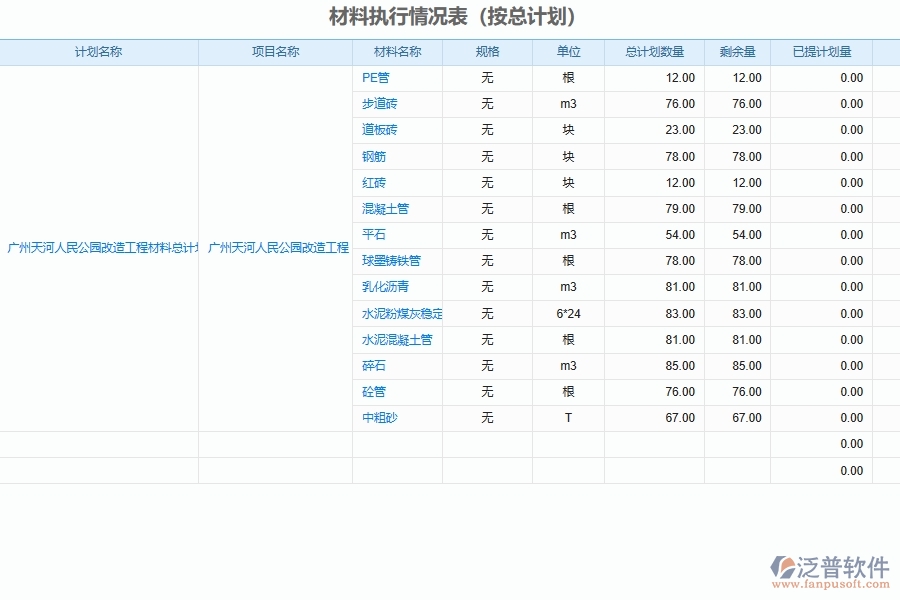
Task: Open the 碎石 material record
Action: point(373,365)
